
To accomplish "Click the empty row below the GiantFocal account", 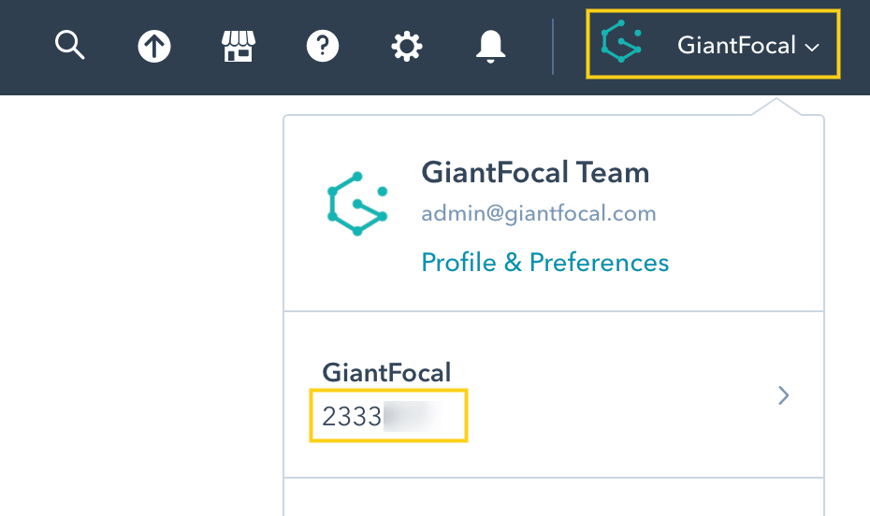I will coord(553,497).
